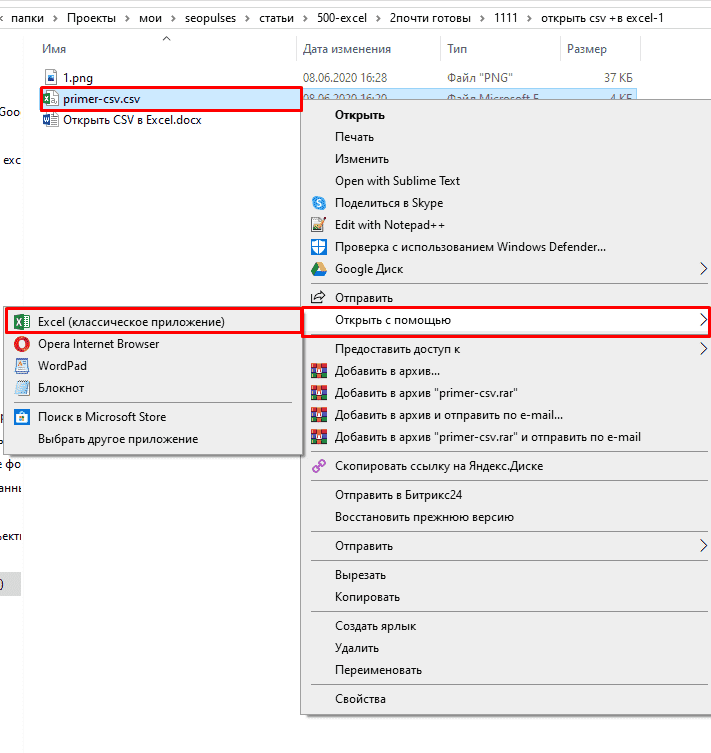Choose Добавить в архив и отправить по e-mail…
Viewport: 711px width, 753px height.
(449, 415)
